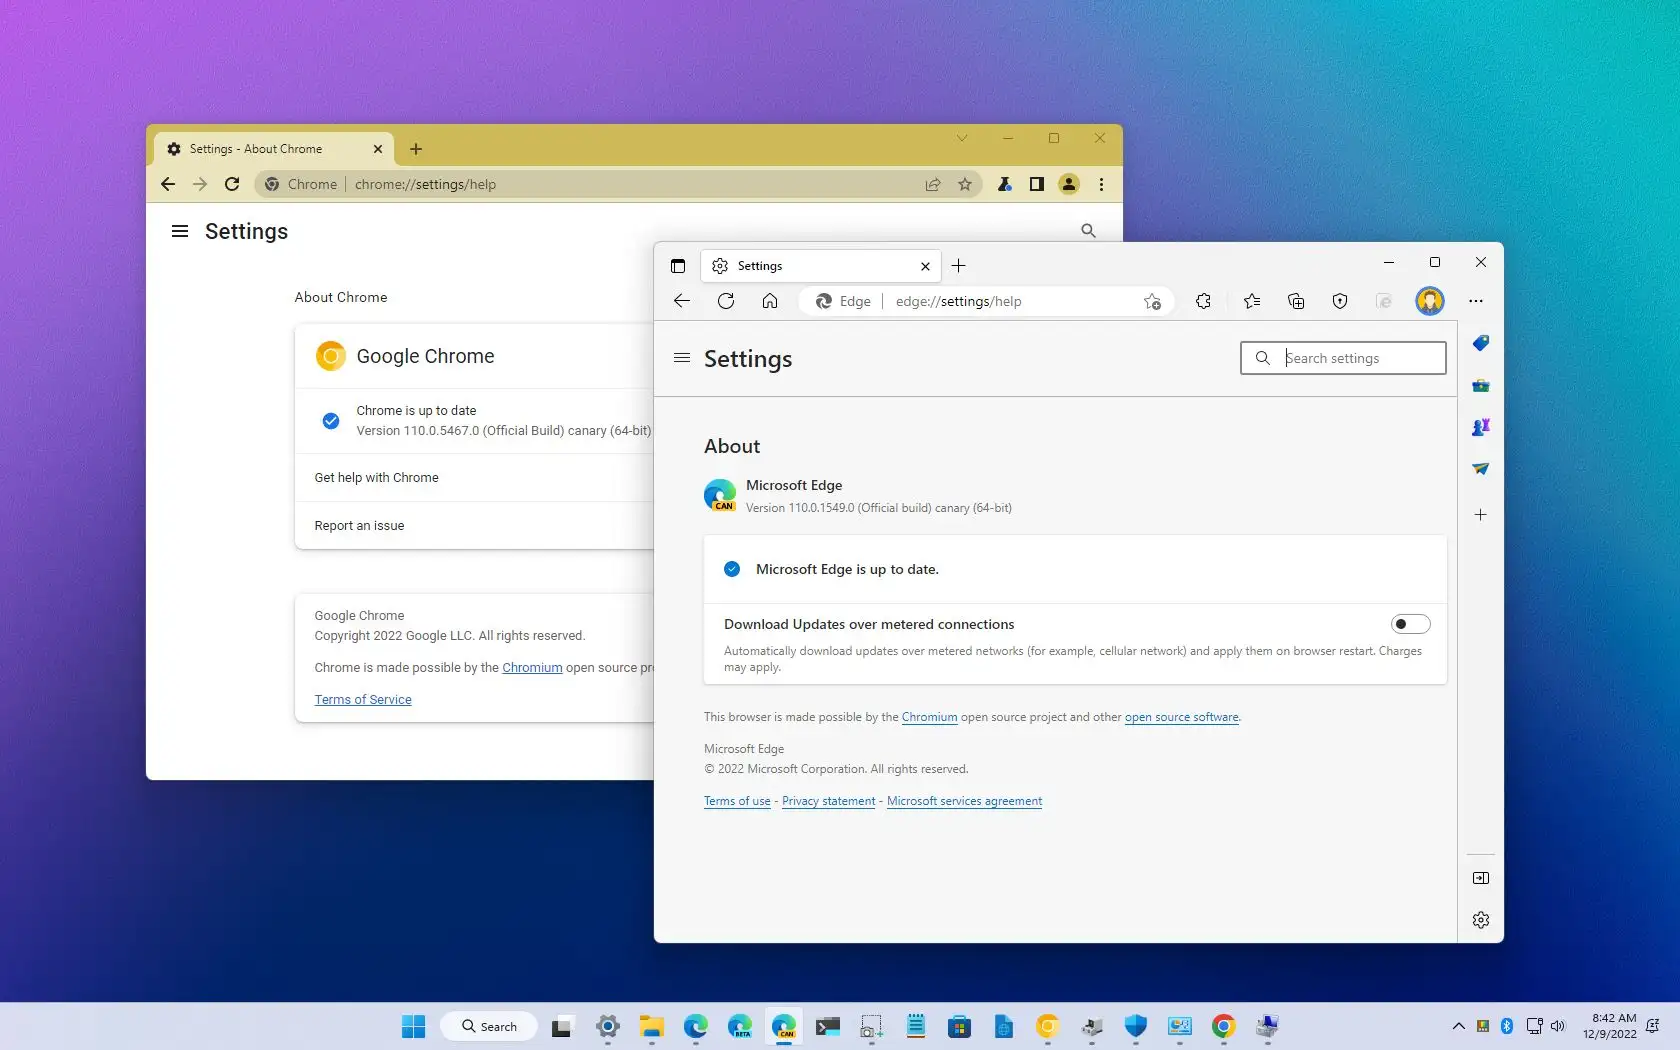The image size is (1680, 1050).
Task: Open Games from the Edge sidebar
Action: coord(1480,427)
